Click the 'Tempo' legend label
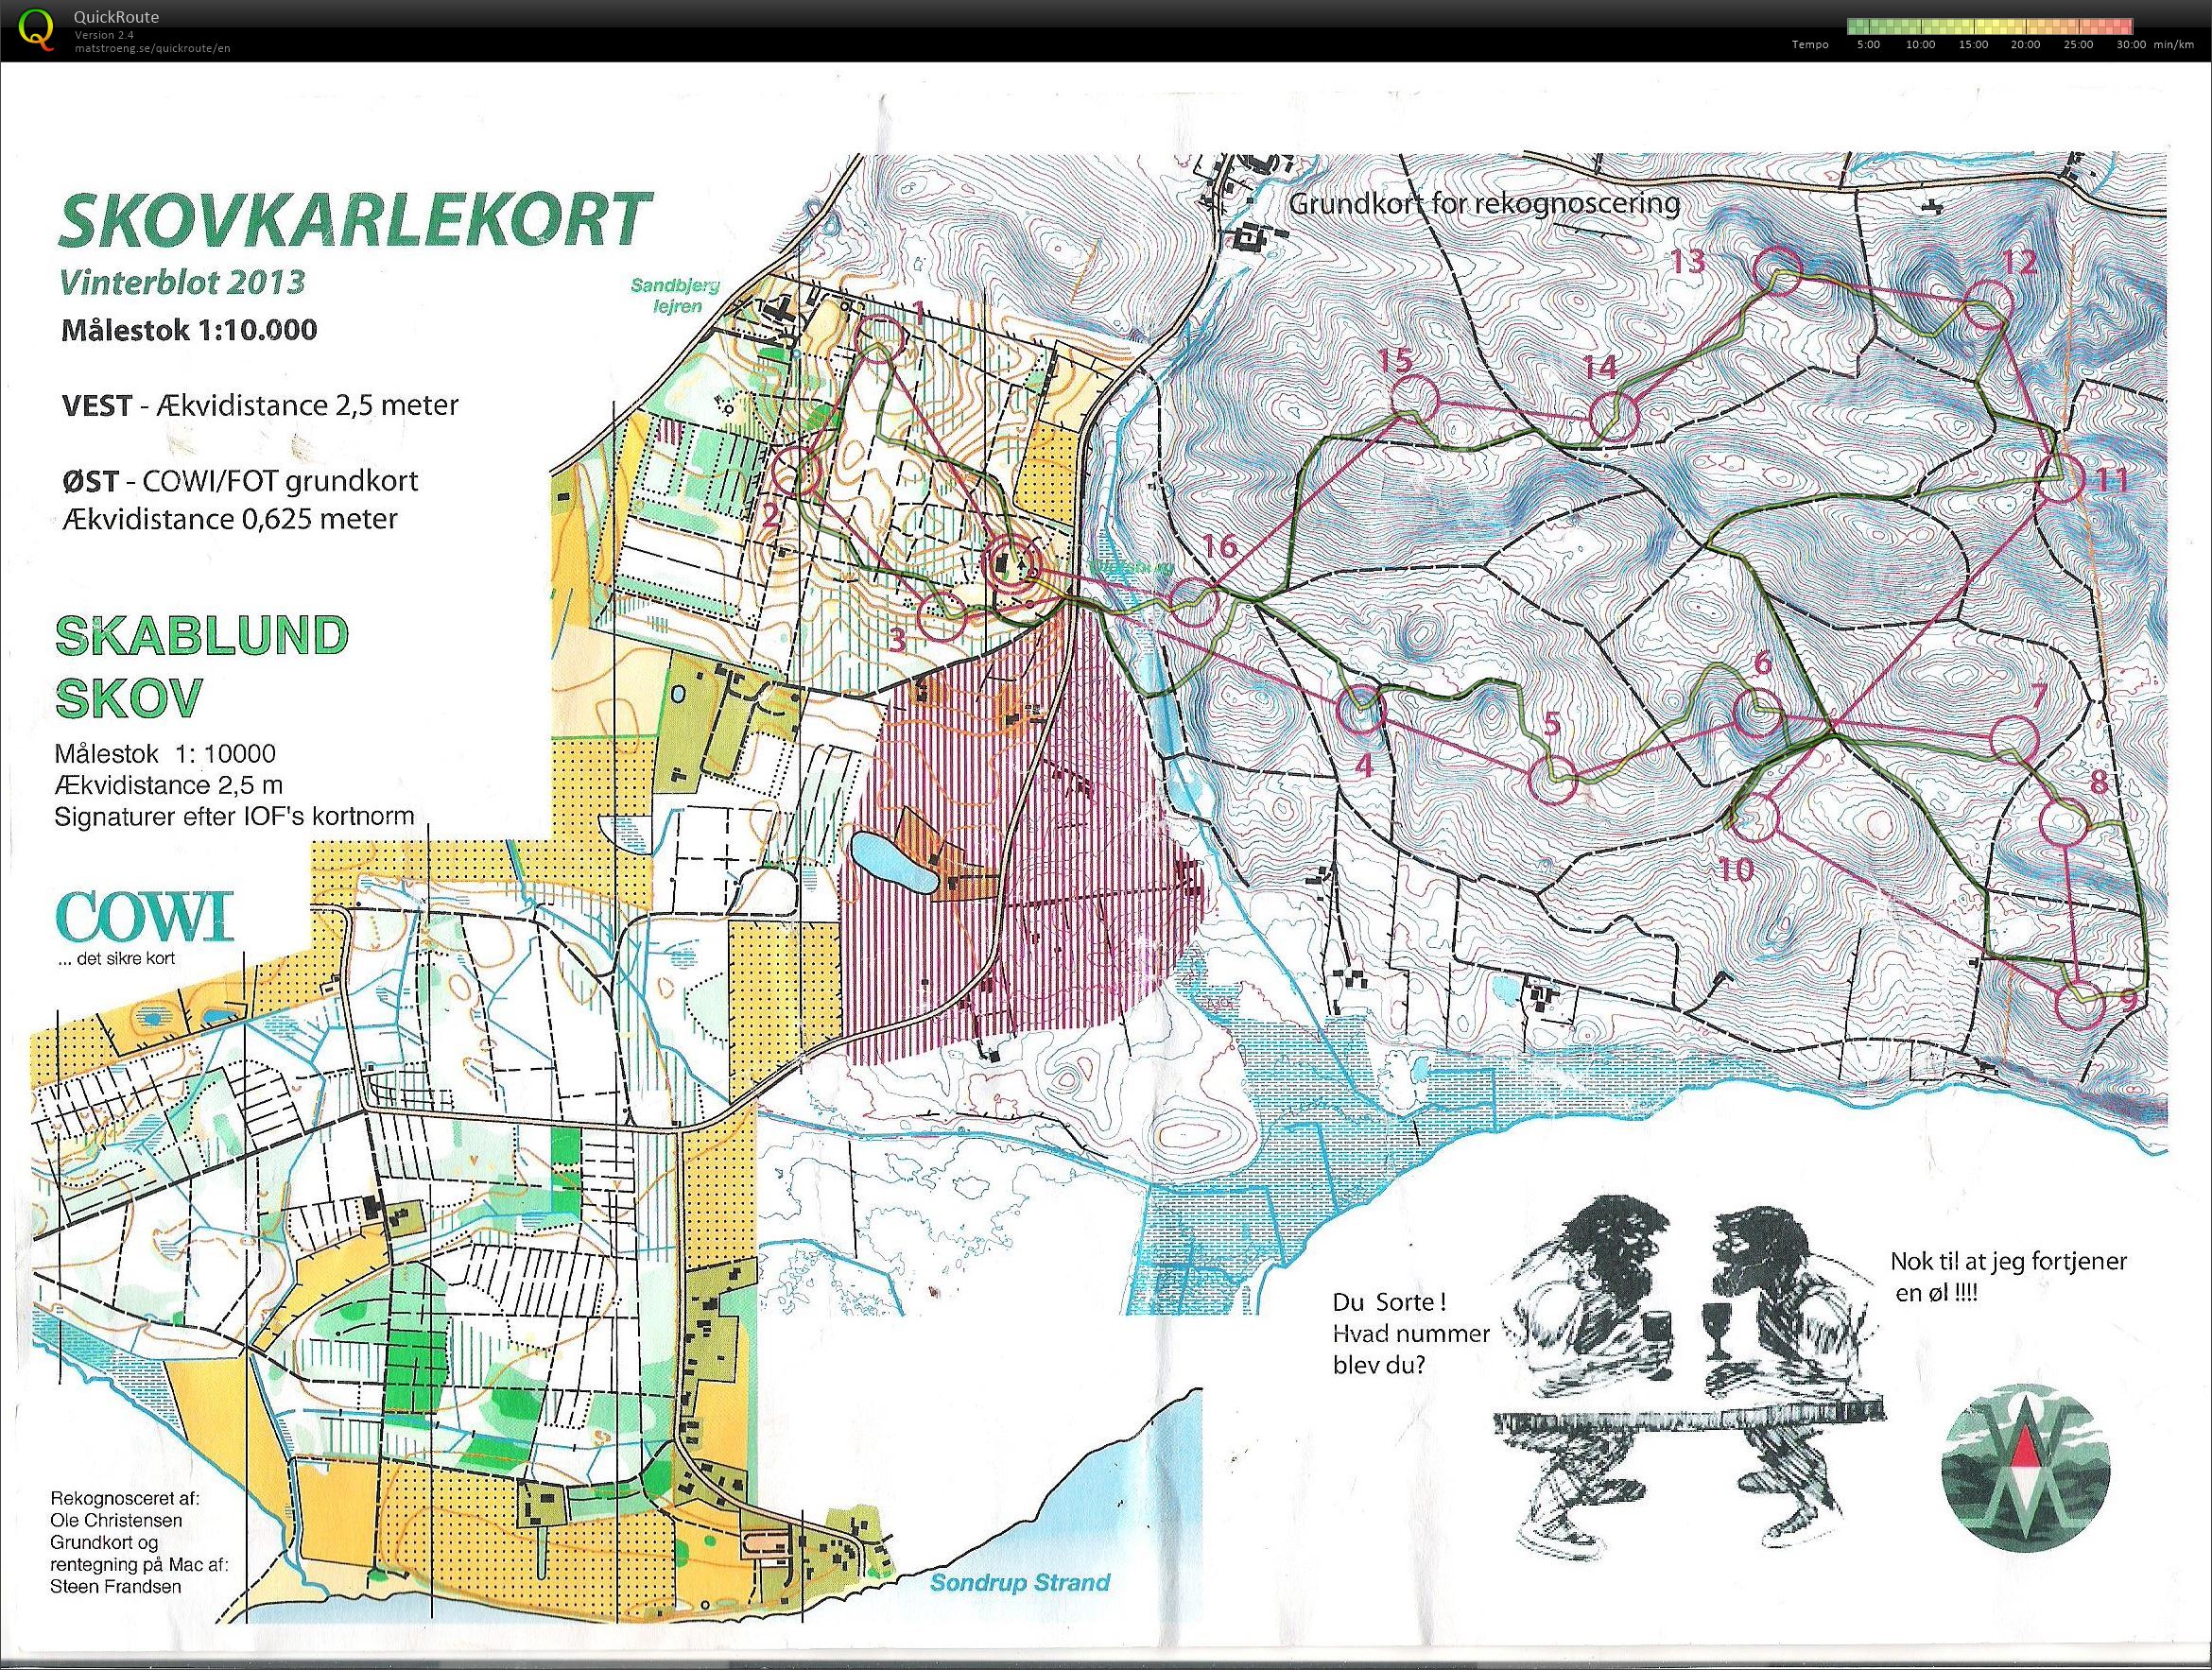The image size is (2212, 1670). [x=1810, y=44]
